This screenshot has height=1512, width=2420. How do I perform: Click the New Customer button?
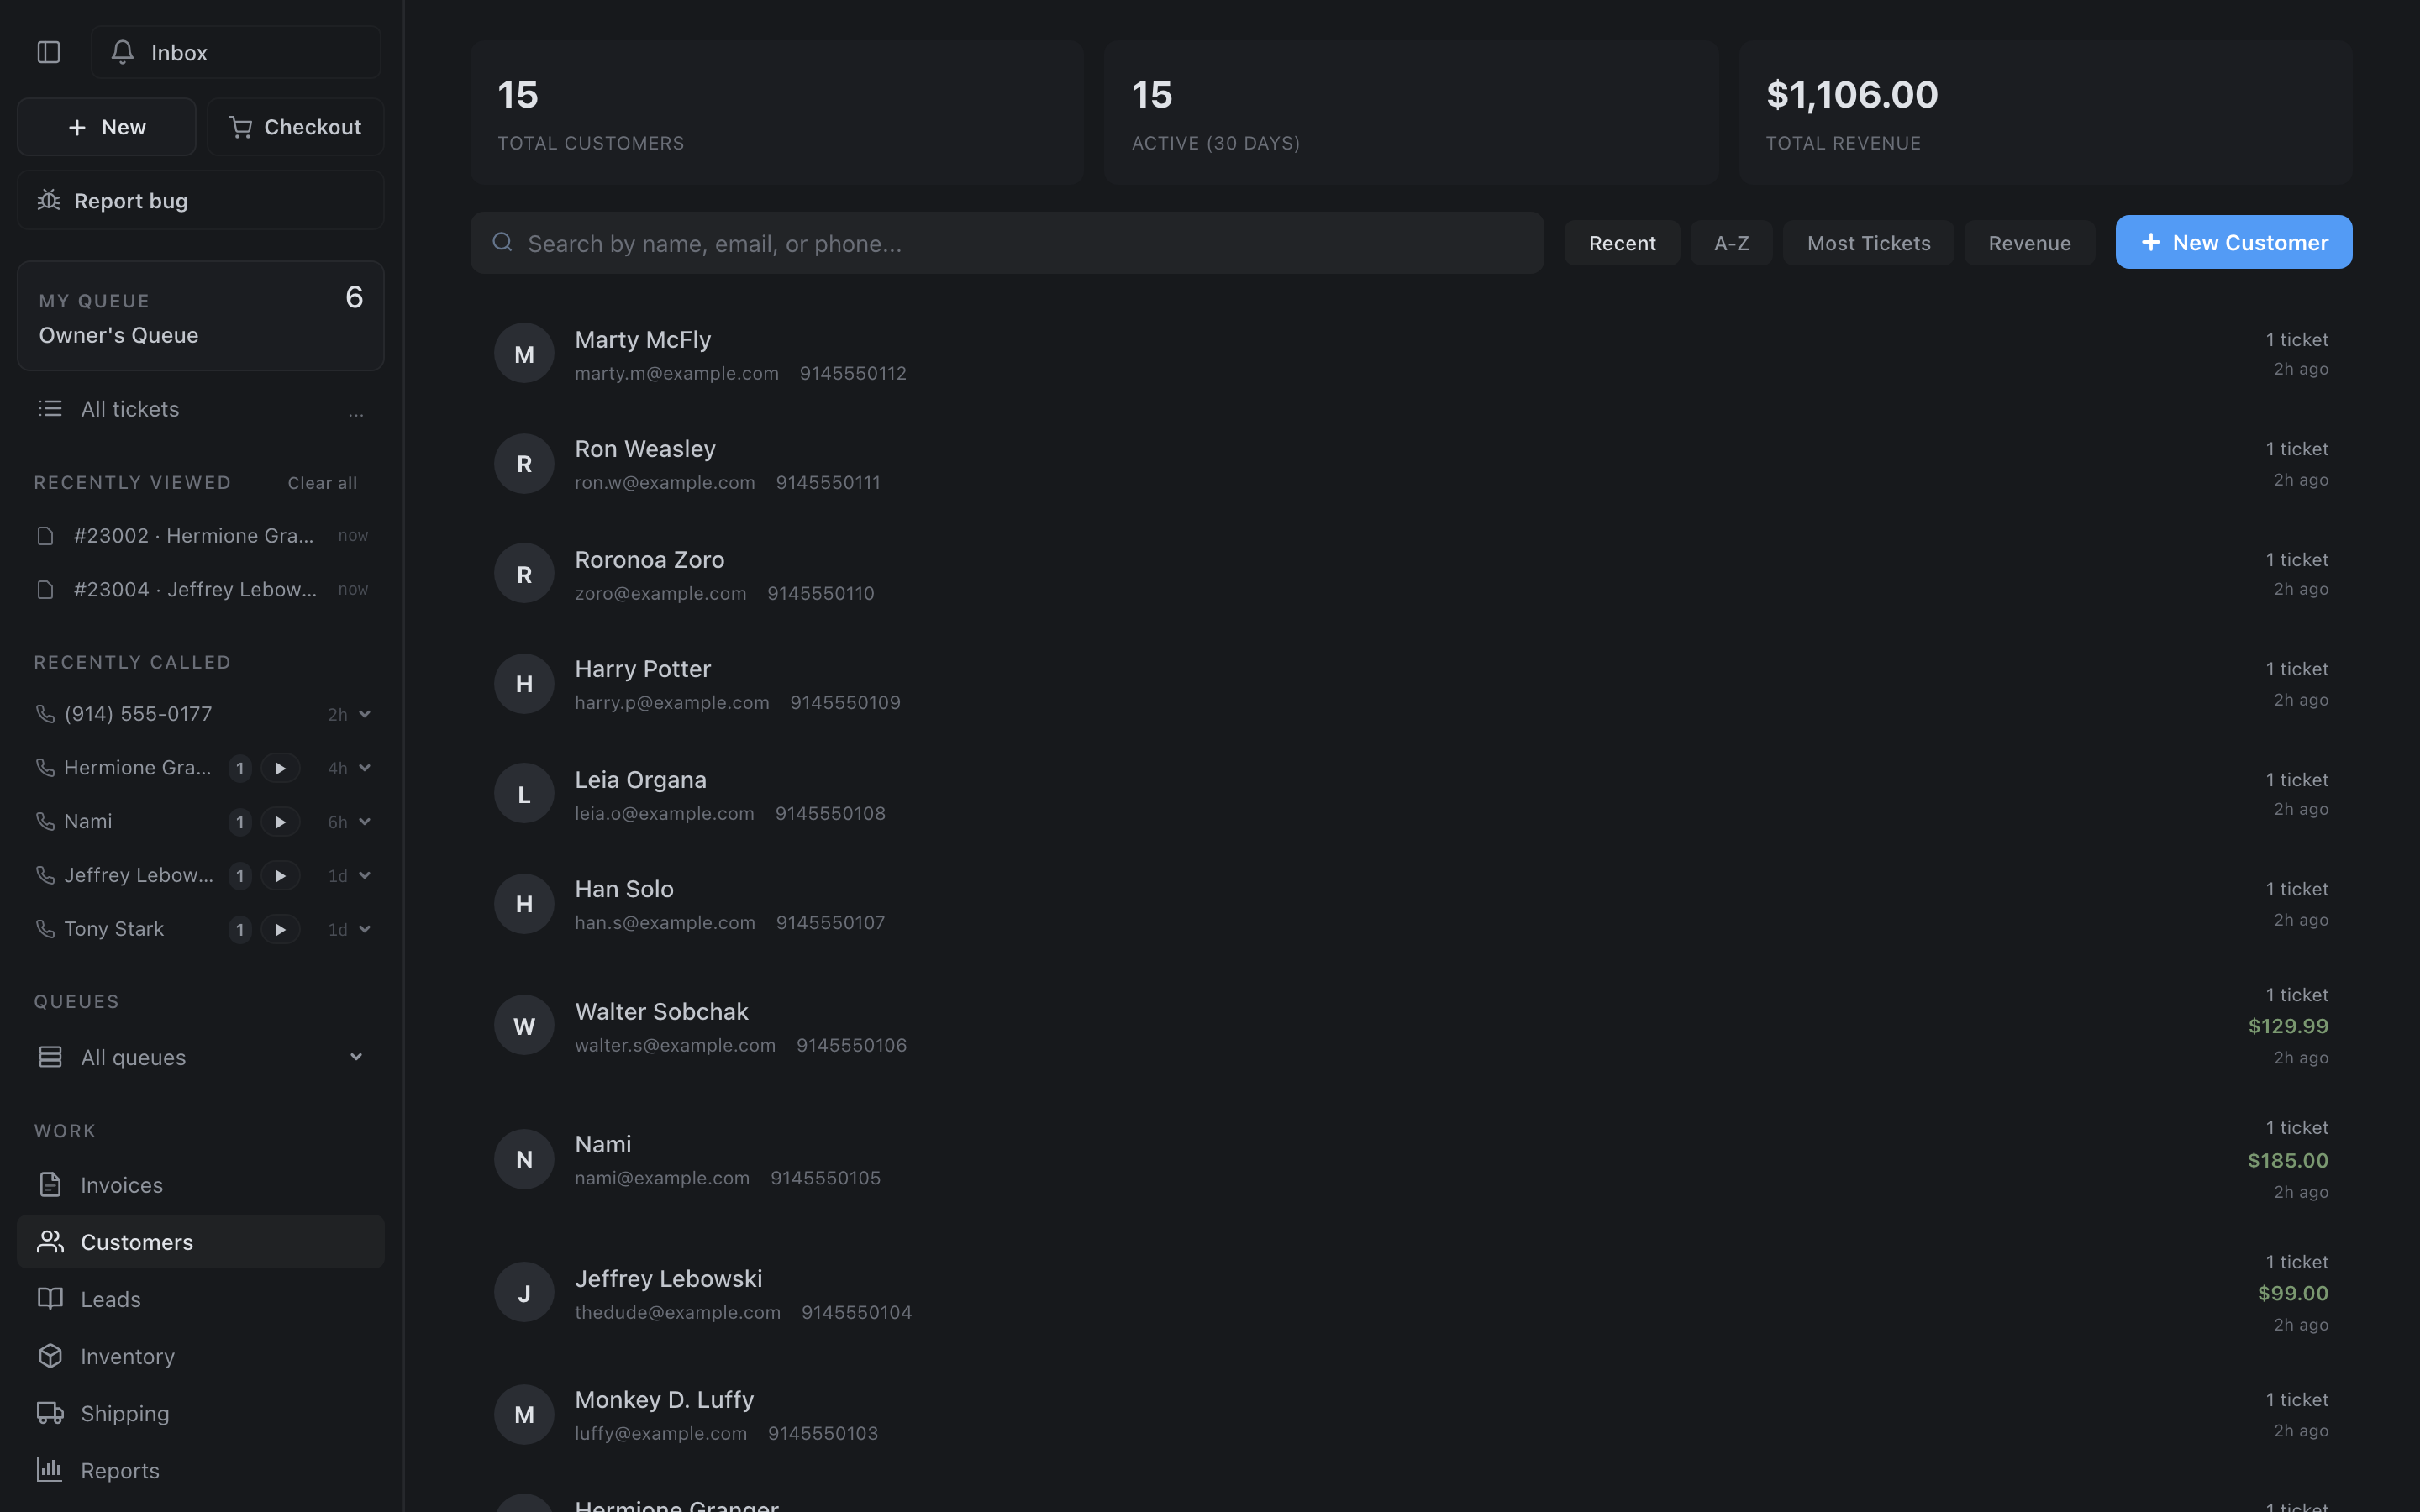[x=2233, y=242]
